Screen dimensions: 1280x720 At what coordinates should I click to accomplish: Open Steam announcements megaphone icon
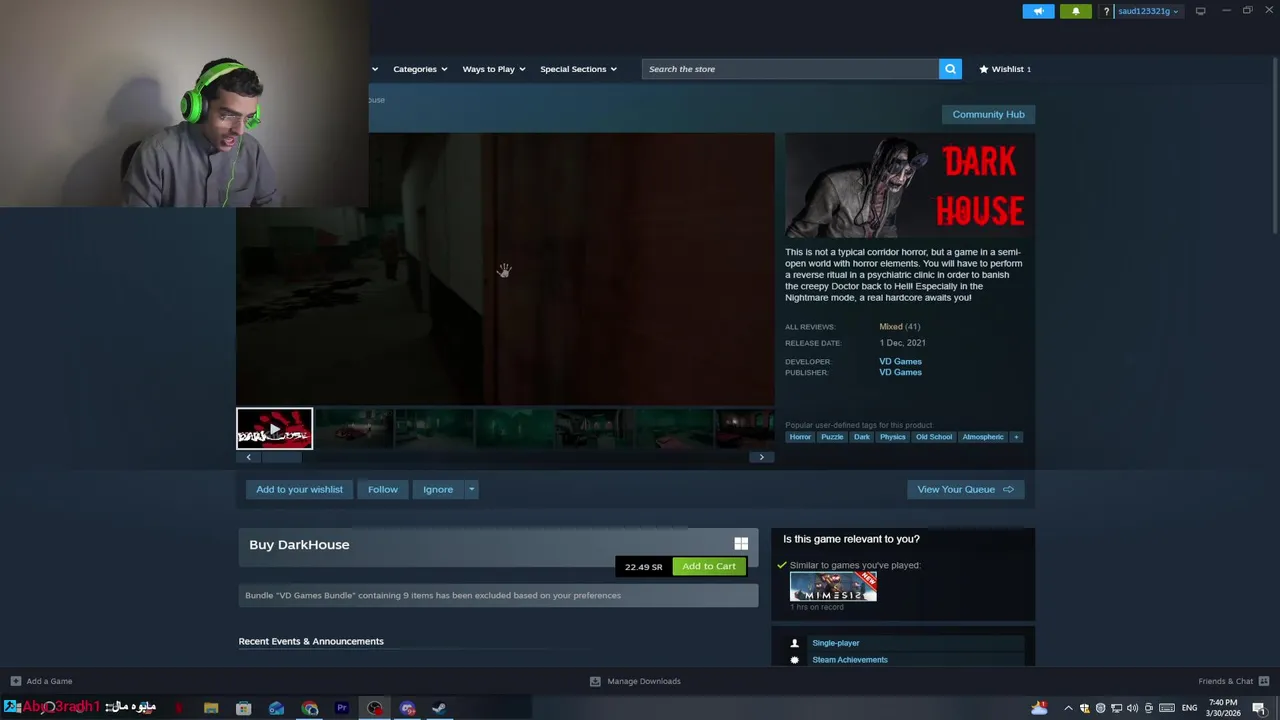pos(1038,11)
